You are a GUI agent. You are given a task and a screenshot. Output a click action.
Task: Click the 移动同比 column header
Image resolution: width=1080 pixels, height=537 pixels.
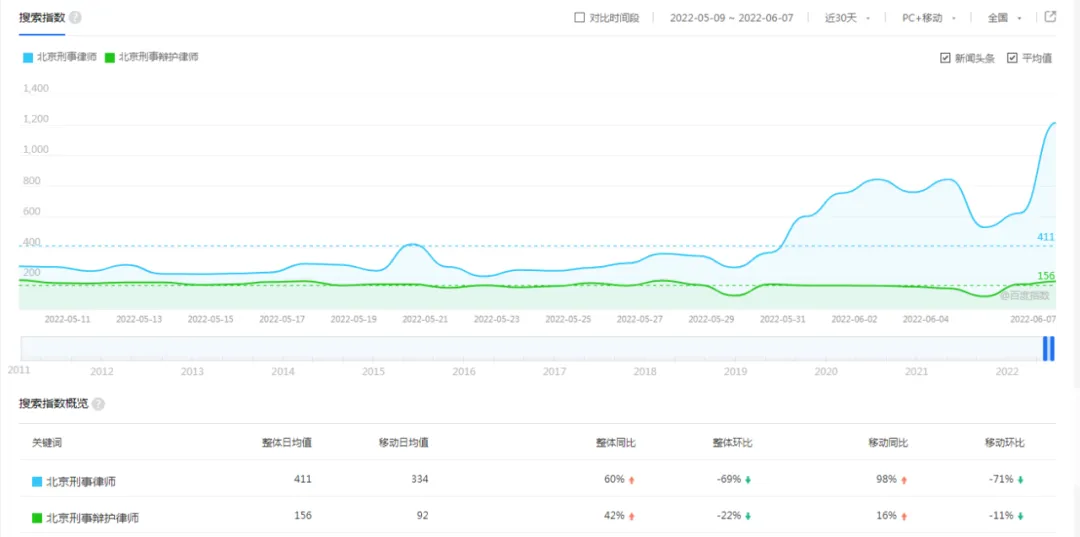(888, 443)
